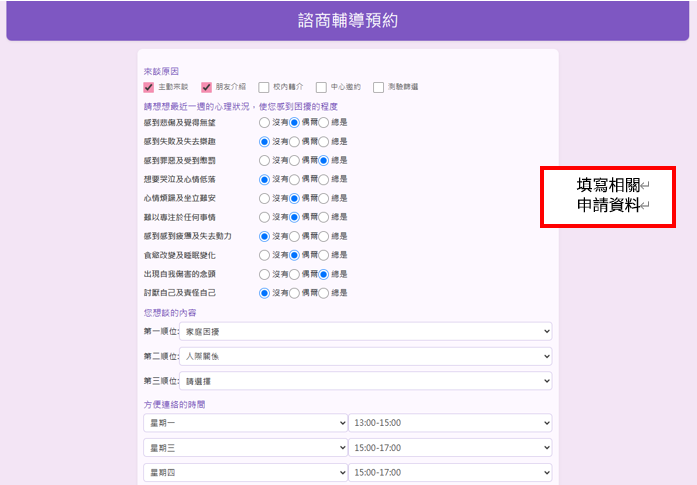Select 沒有 for 出現自我傷害的念頭
The height and width of the screenshot is (485, 697).
(x=264, y=274)
